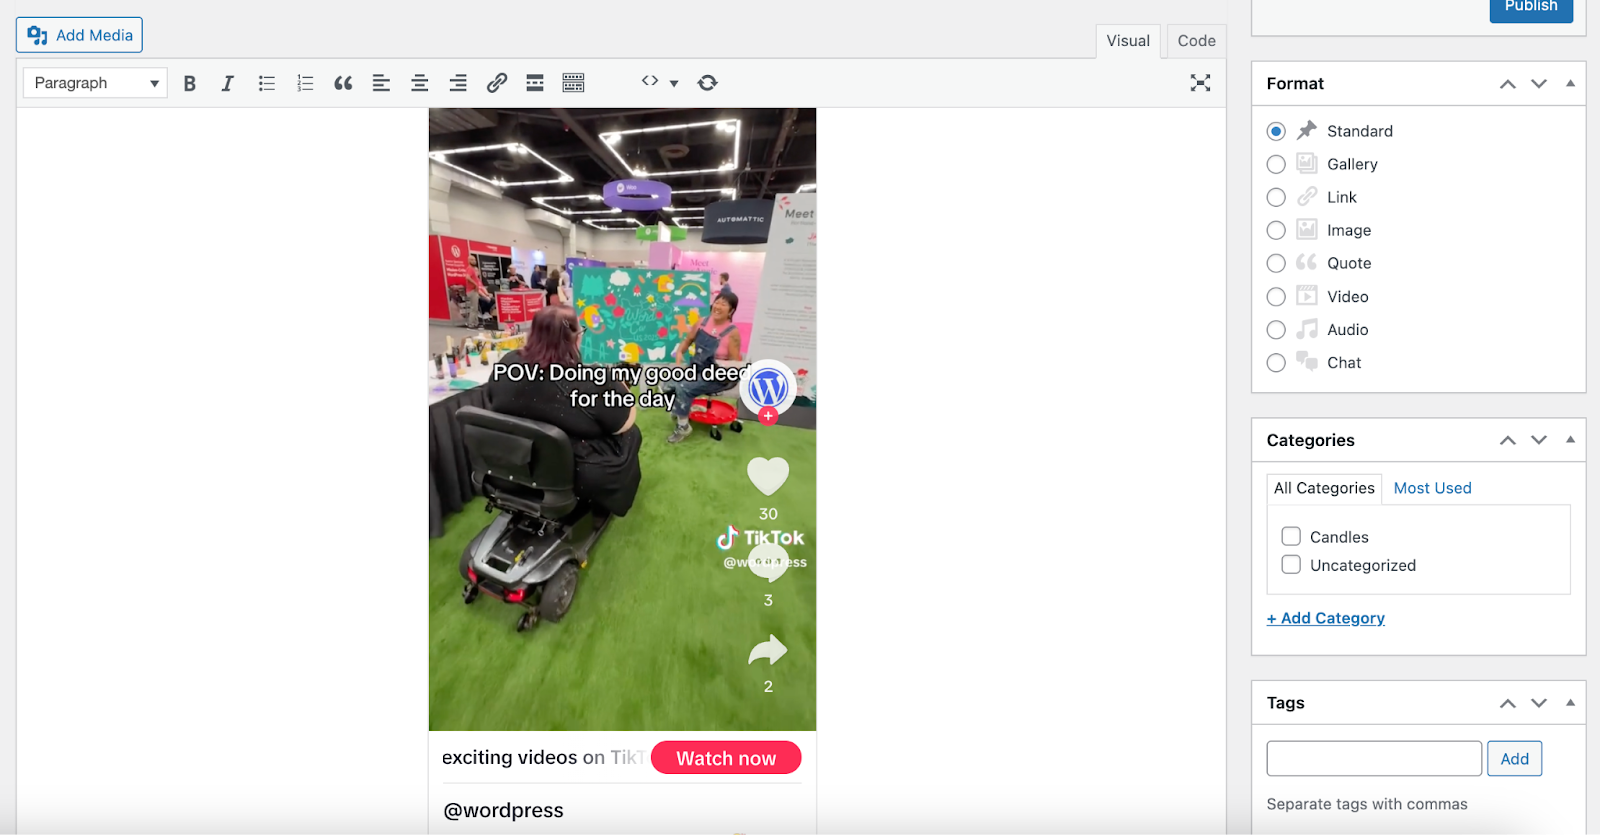The width and height of the screenshot is (1600, 835).
Task: Click the + Add Category link
Action: point(1325,618)
